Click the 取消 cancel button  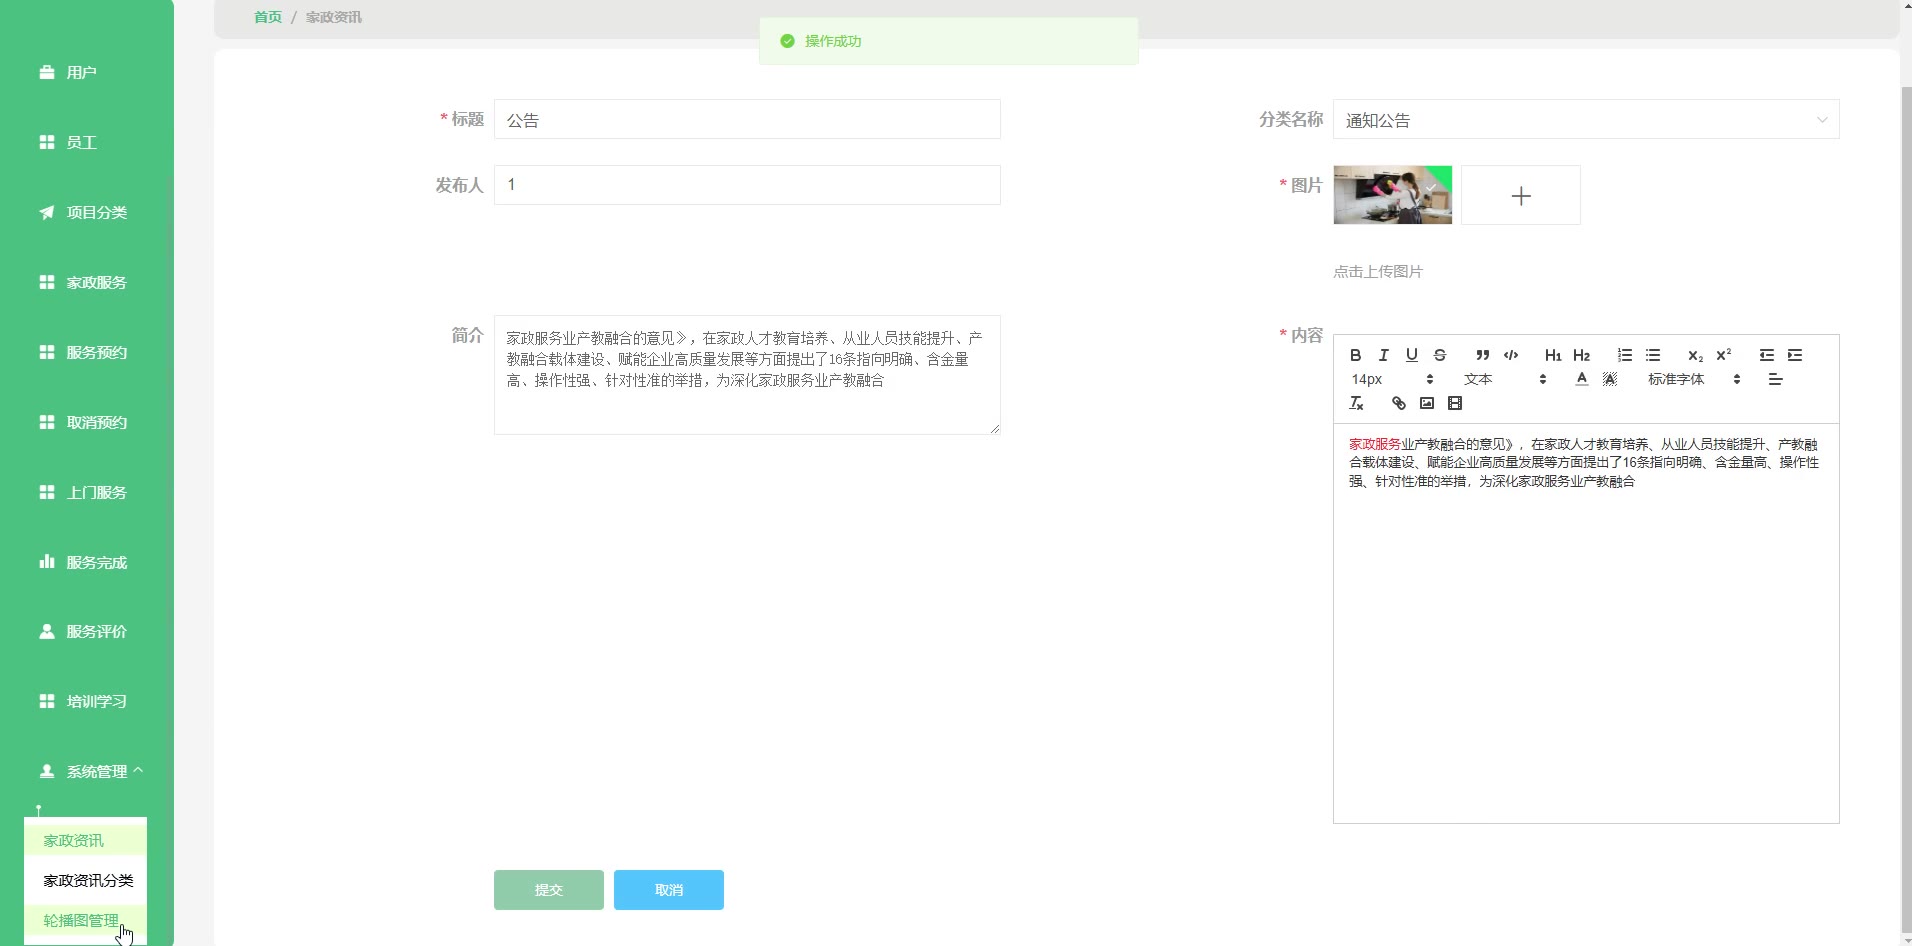[x=669, y=890]
